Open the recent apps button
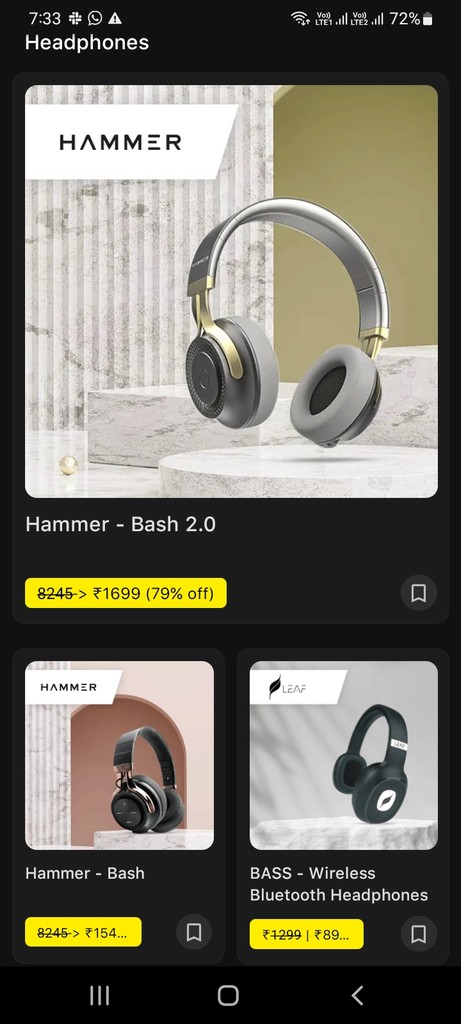461x1024 pixels. [x=99, y=995]
